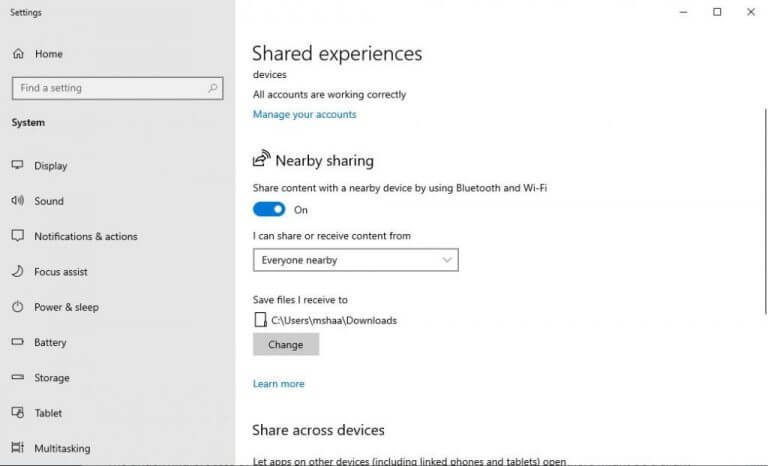The height and width of the screenshot is (466, 768).
Task: Open the Manage your accounts link
Action: 304,115
